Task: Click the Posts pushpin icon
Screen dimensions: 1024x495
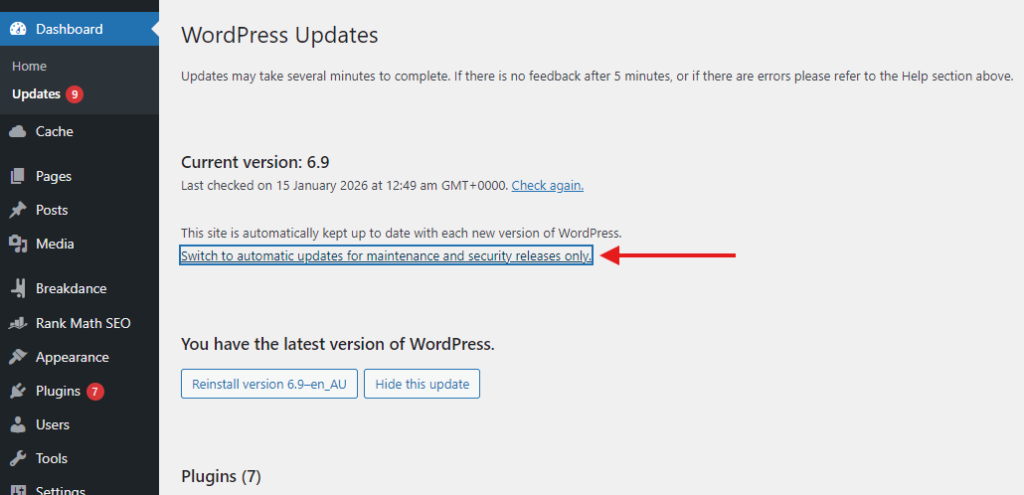Action: point(17,210)
